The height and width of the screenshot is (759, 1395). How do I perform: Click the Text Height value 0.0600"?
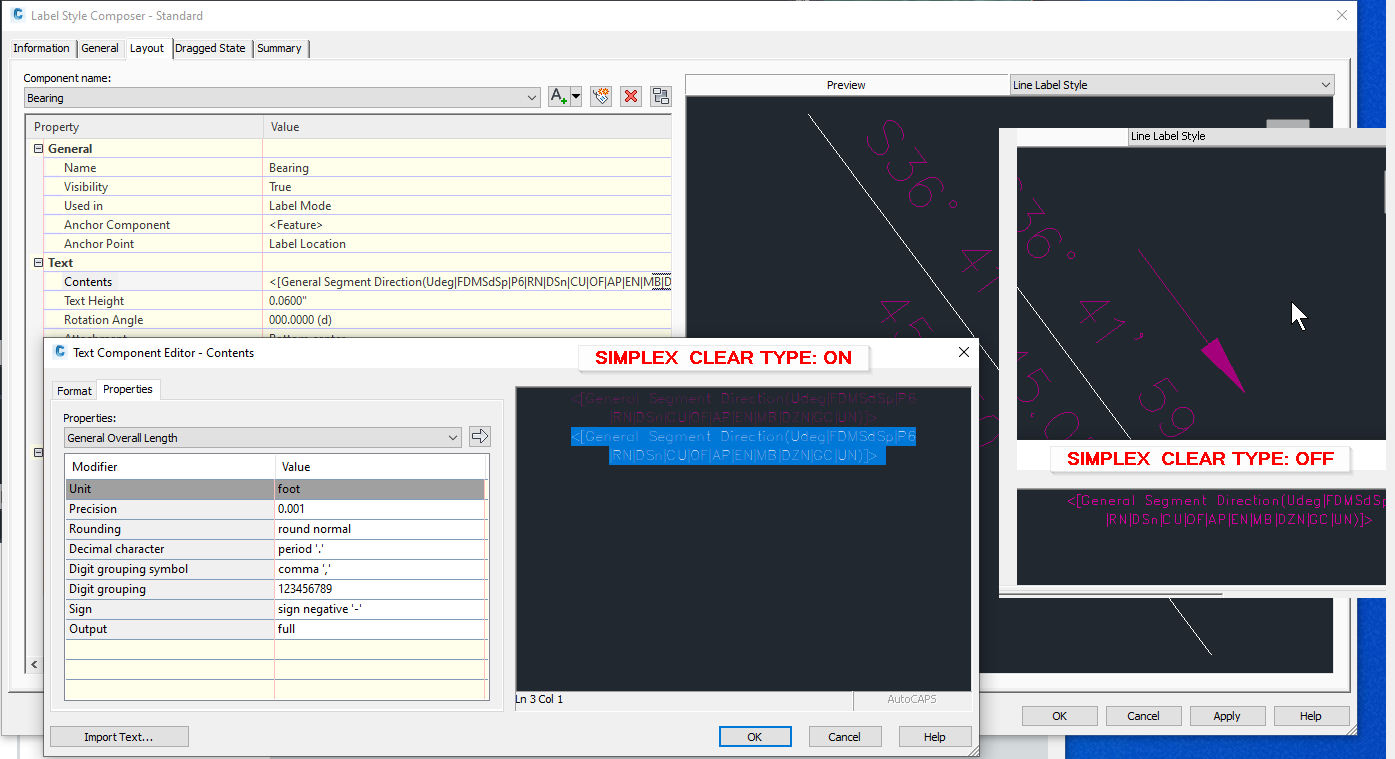tap(288, 301)
